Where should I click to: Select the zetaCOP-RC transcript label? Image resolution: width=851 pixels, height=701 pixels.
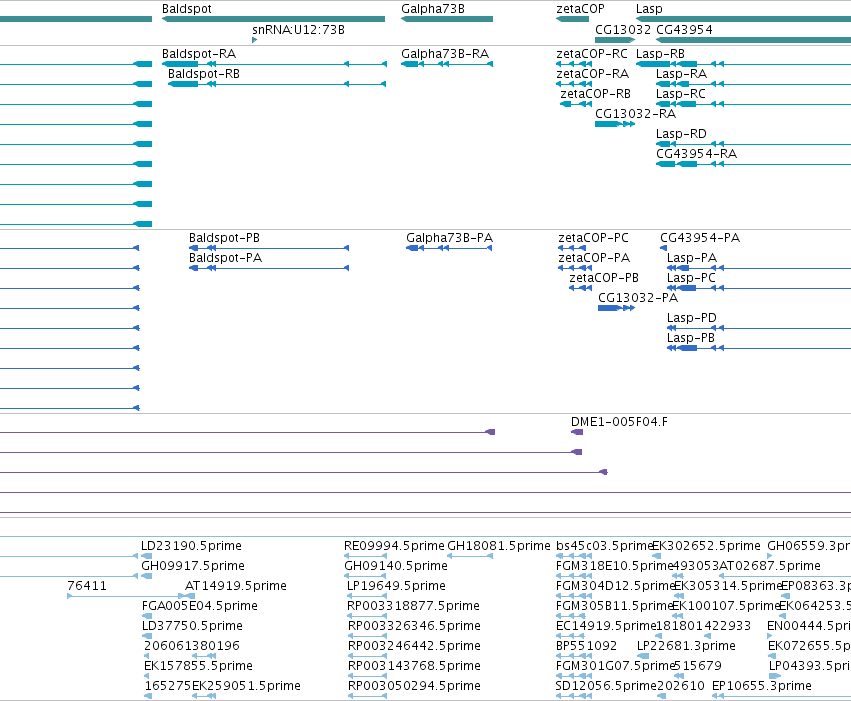592,54
